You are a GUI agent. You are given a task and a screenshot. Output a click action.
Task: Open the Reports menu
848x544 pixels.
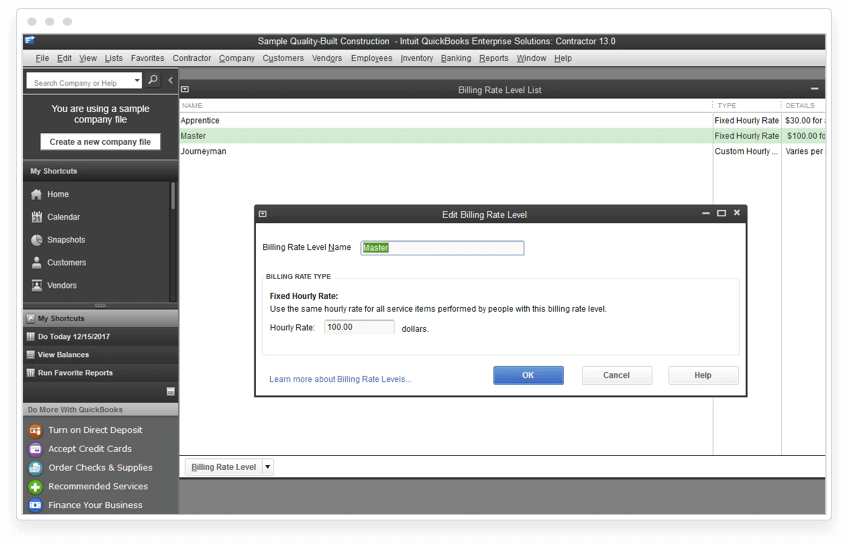point(494,58)
